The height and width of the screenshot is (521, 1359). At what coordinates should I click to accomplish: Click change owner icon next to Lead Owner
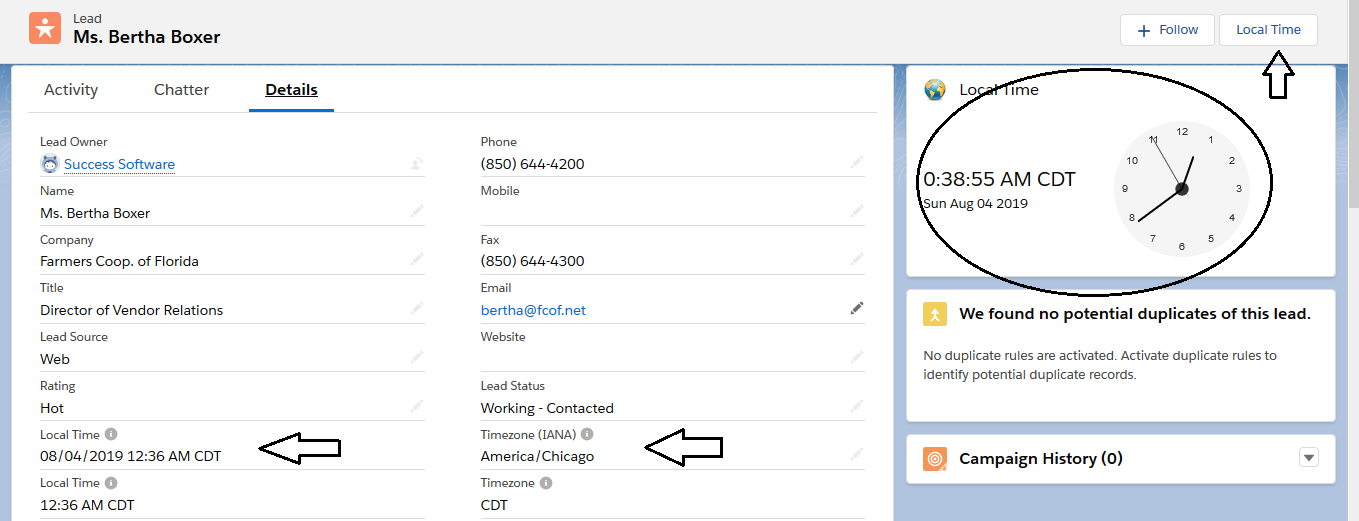417,163
